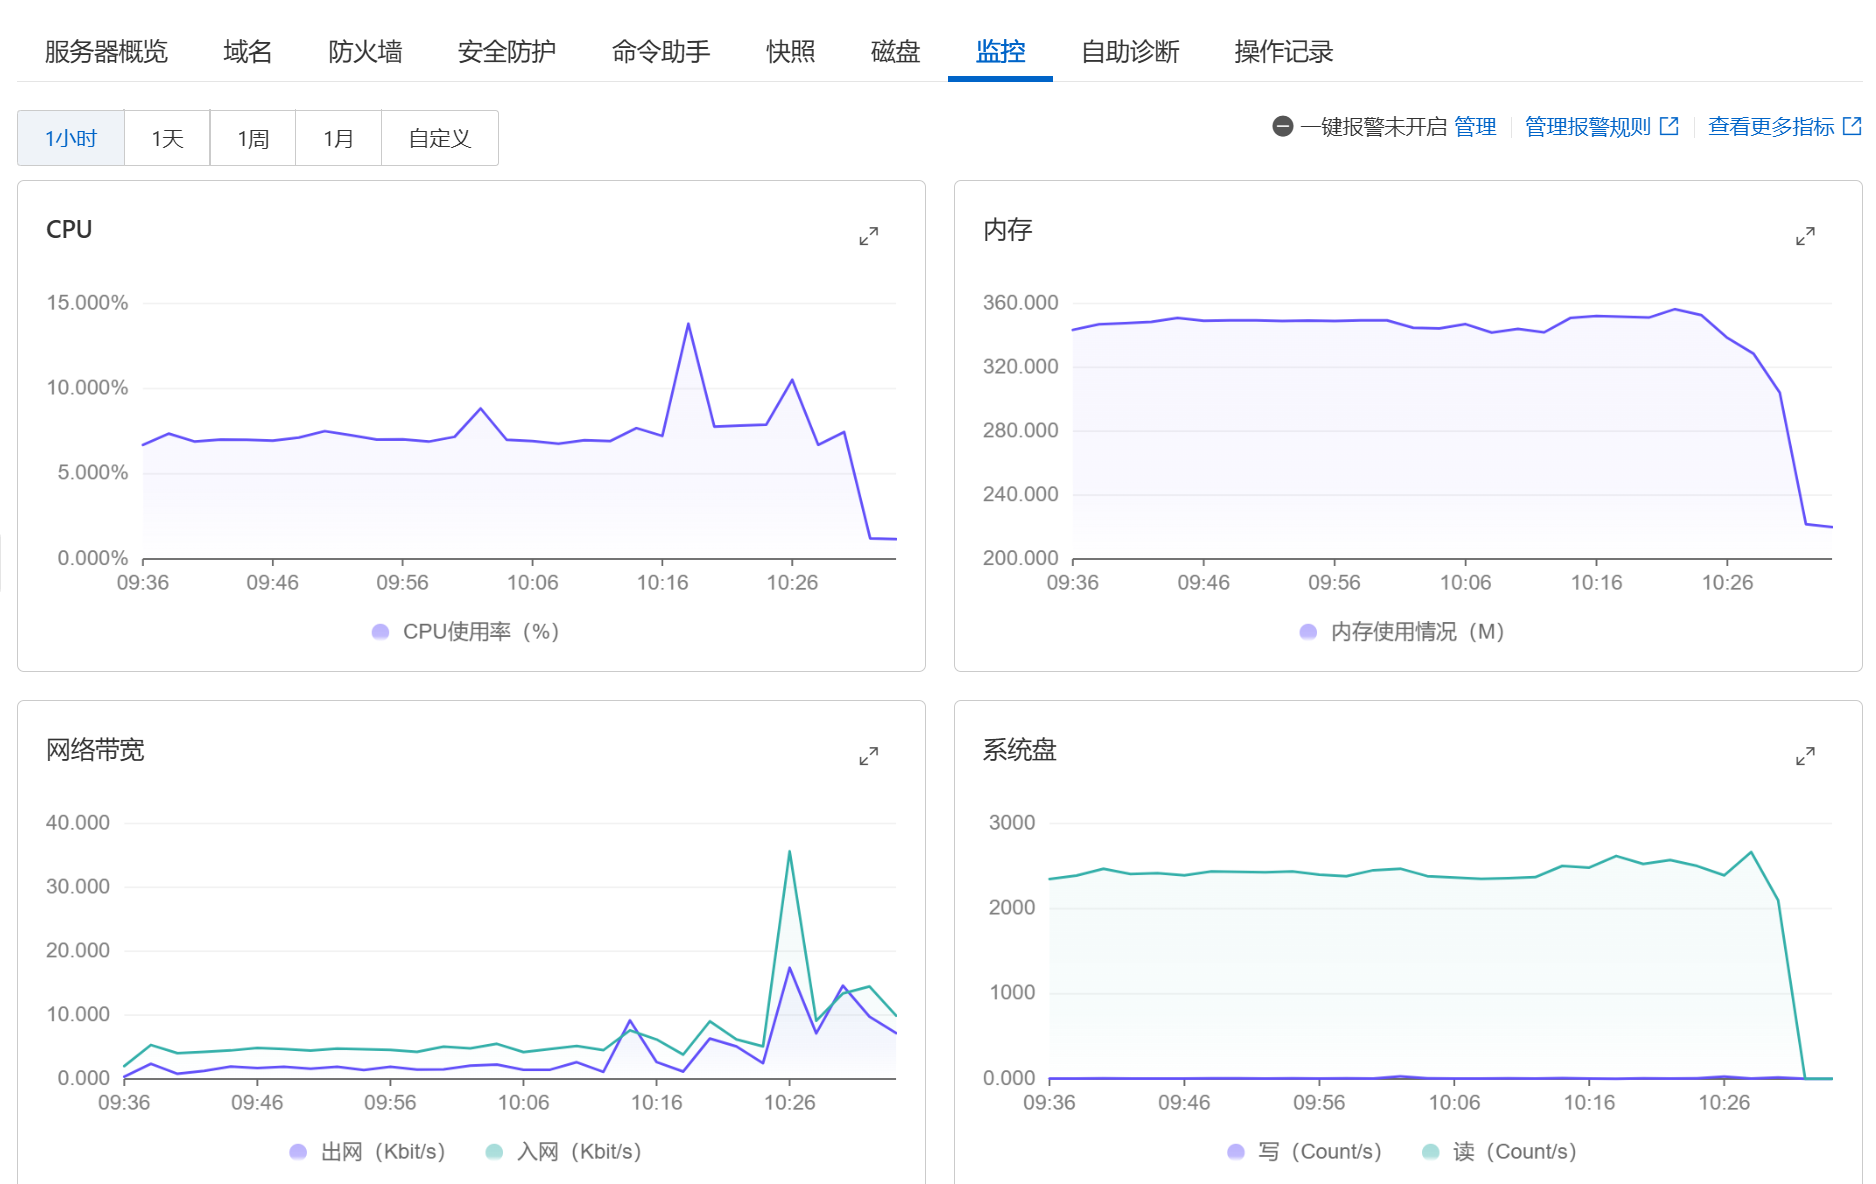Click the 内存 chart title
Screen dimensions: 1876x1184
tap(1007, 229)
